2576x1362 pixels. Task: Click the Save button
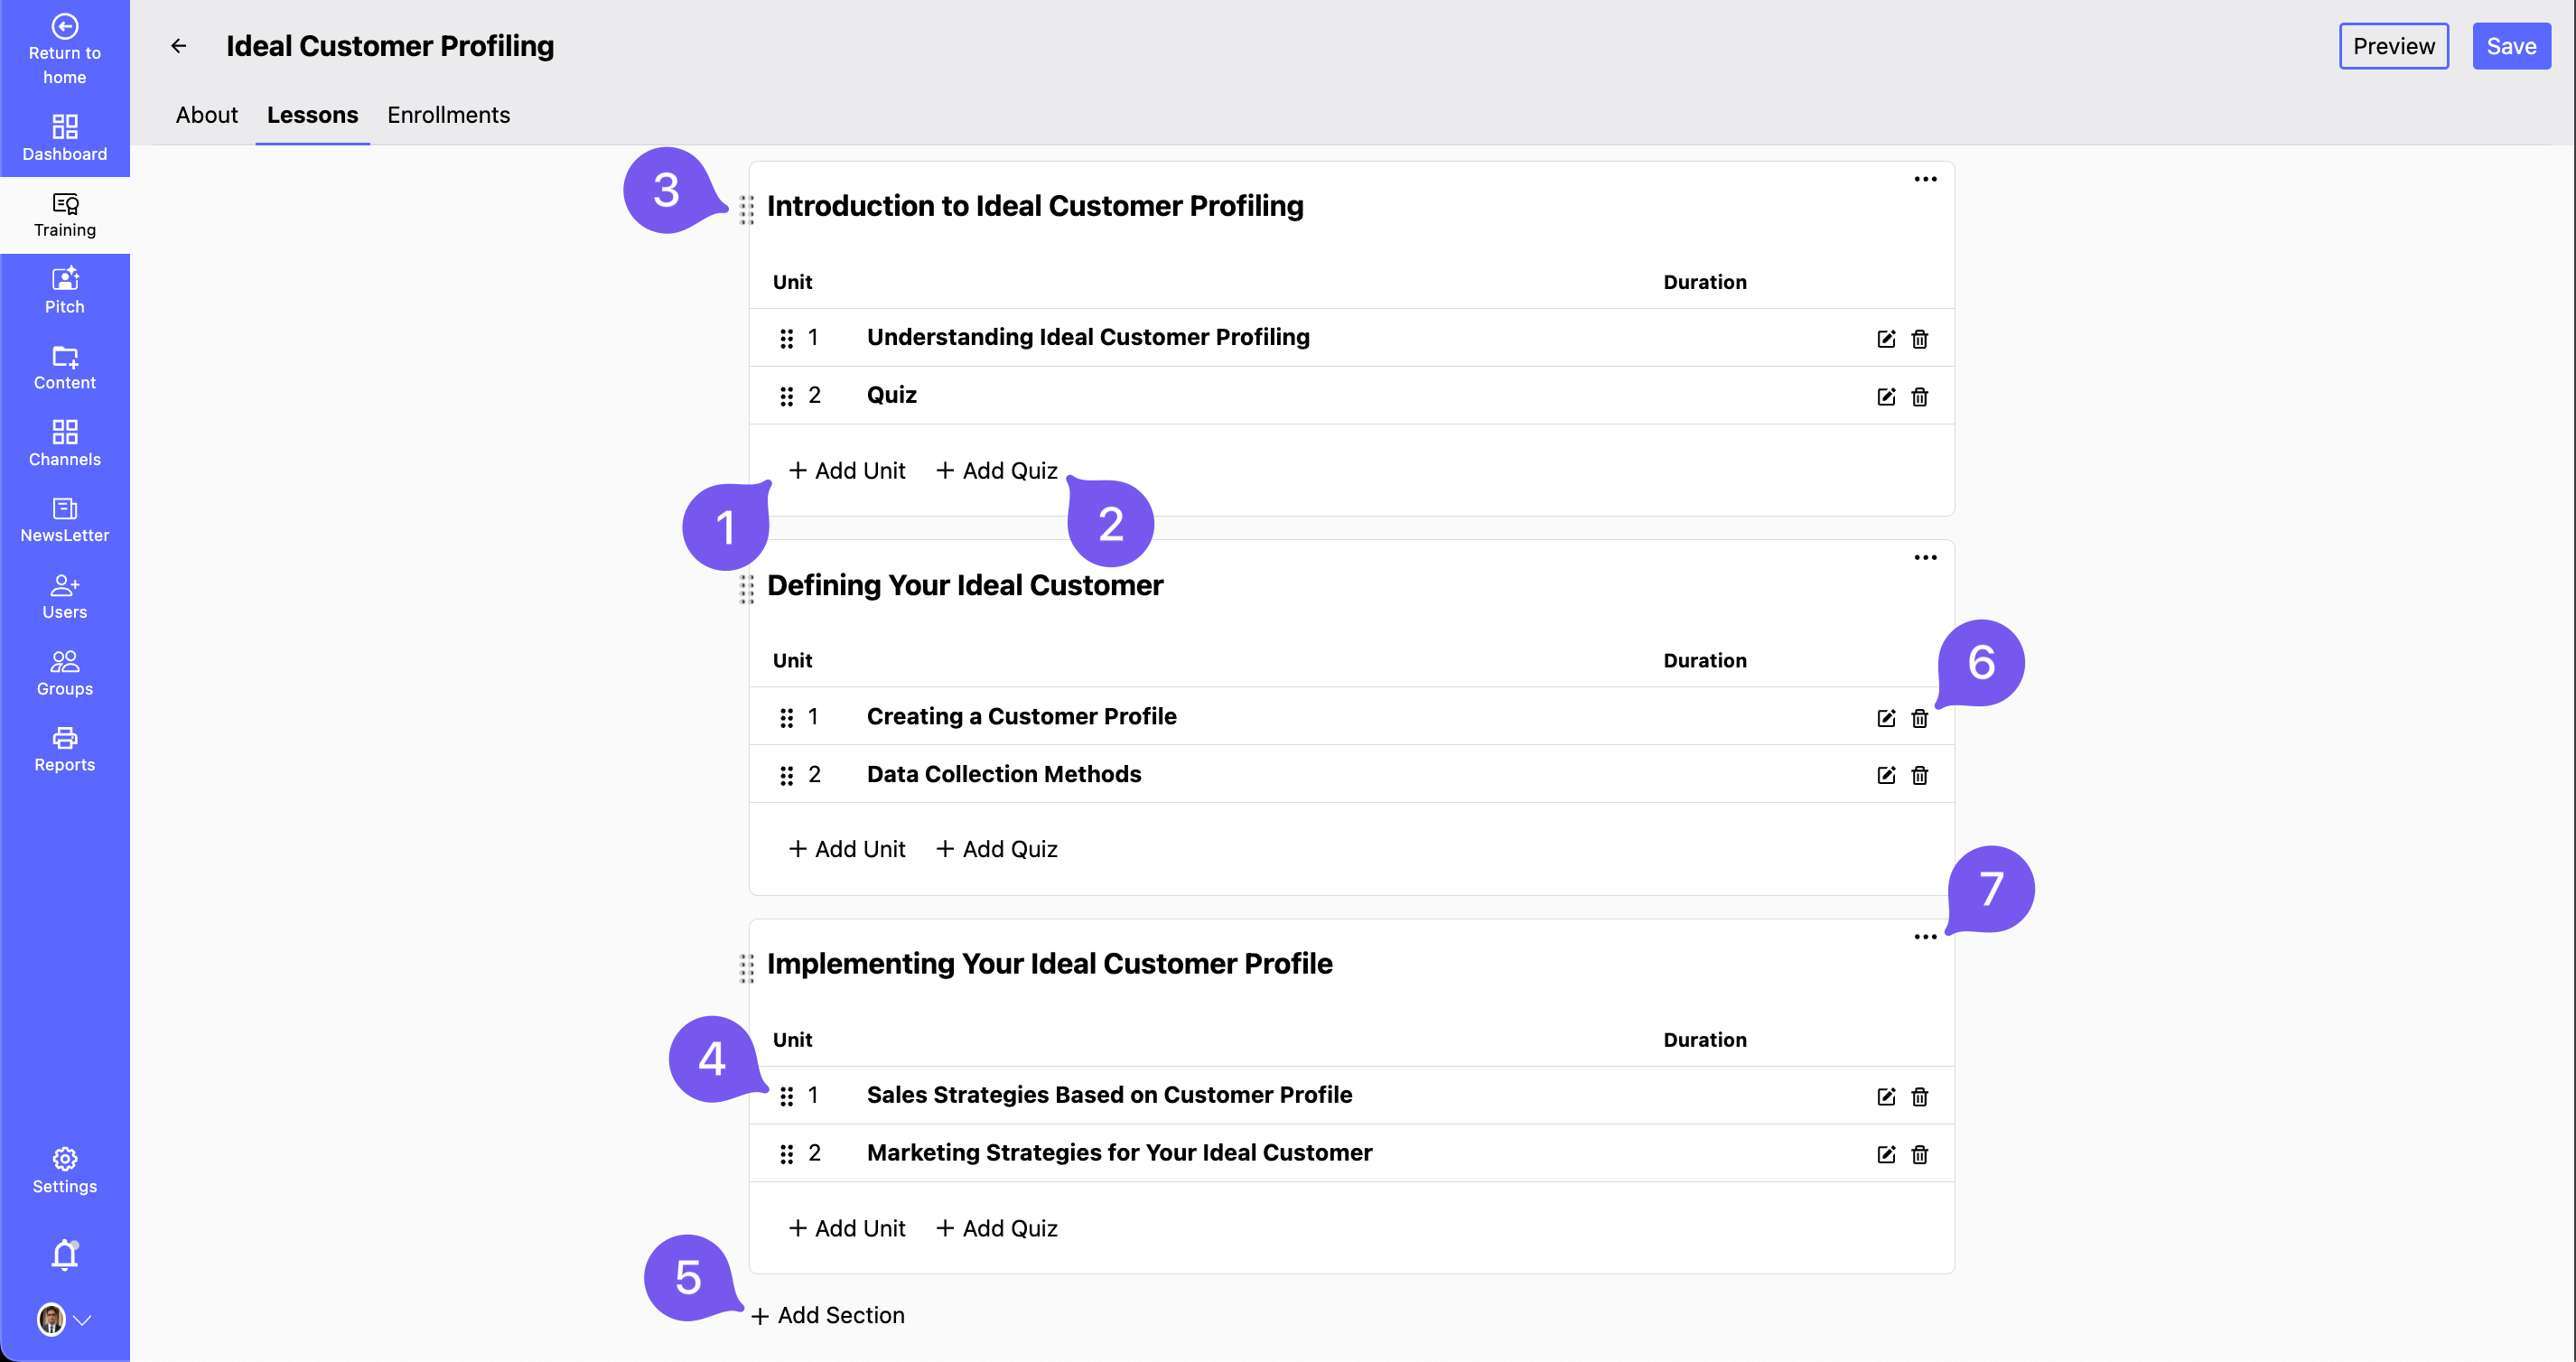point(2510,46)
